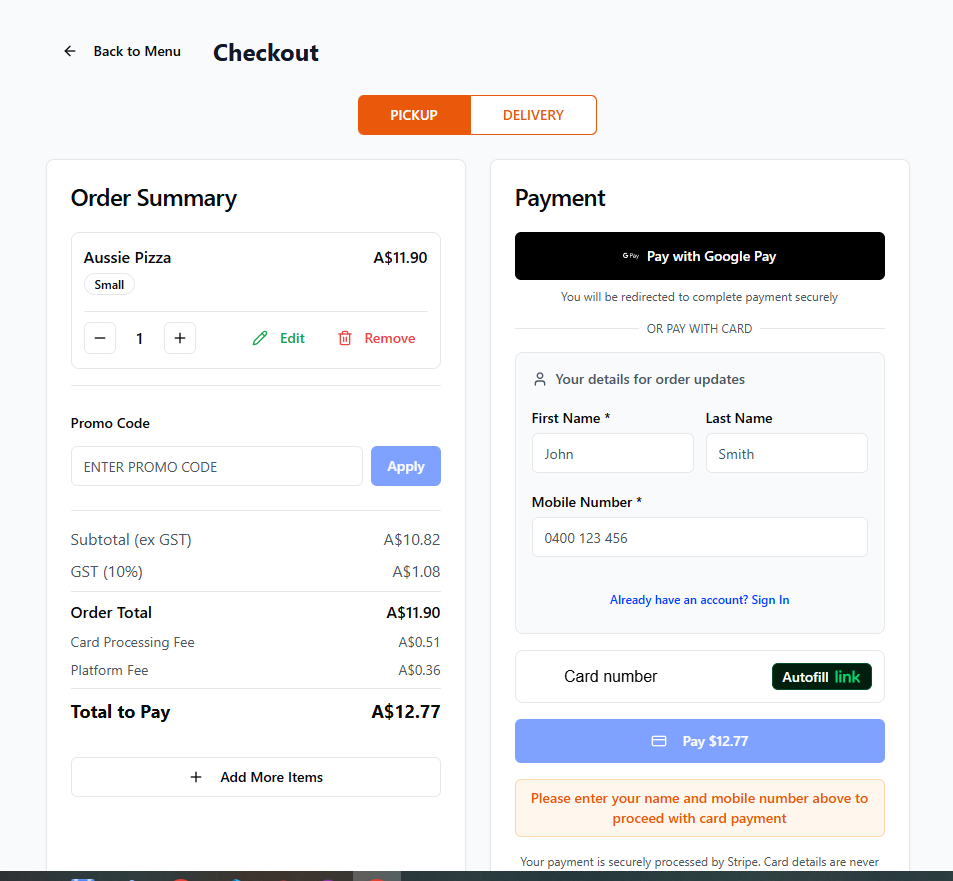The height and width of the screenshot is (881, 953).
Task: Select the PICKUP tab
Action: tap(414, 115)
